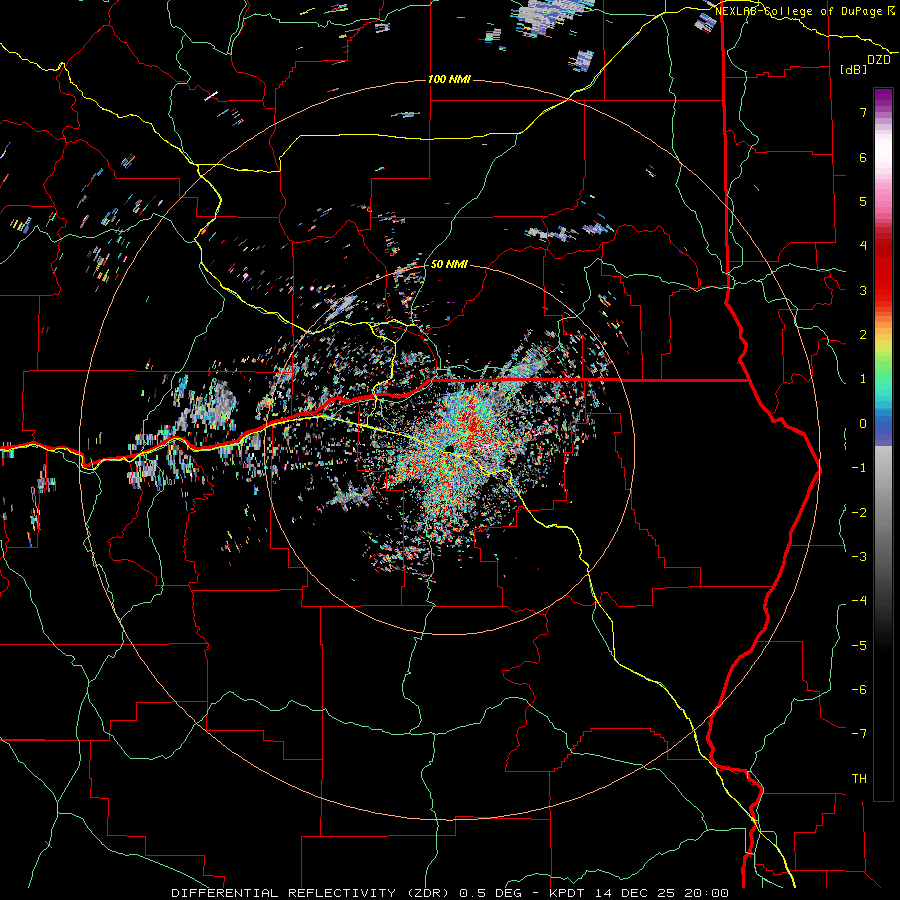
Task: Click the "5" value on the color scale
Action: coord(863,201)
